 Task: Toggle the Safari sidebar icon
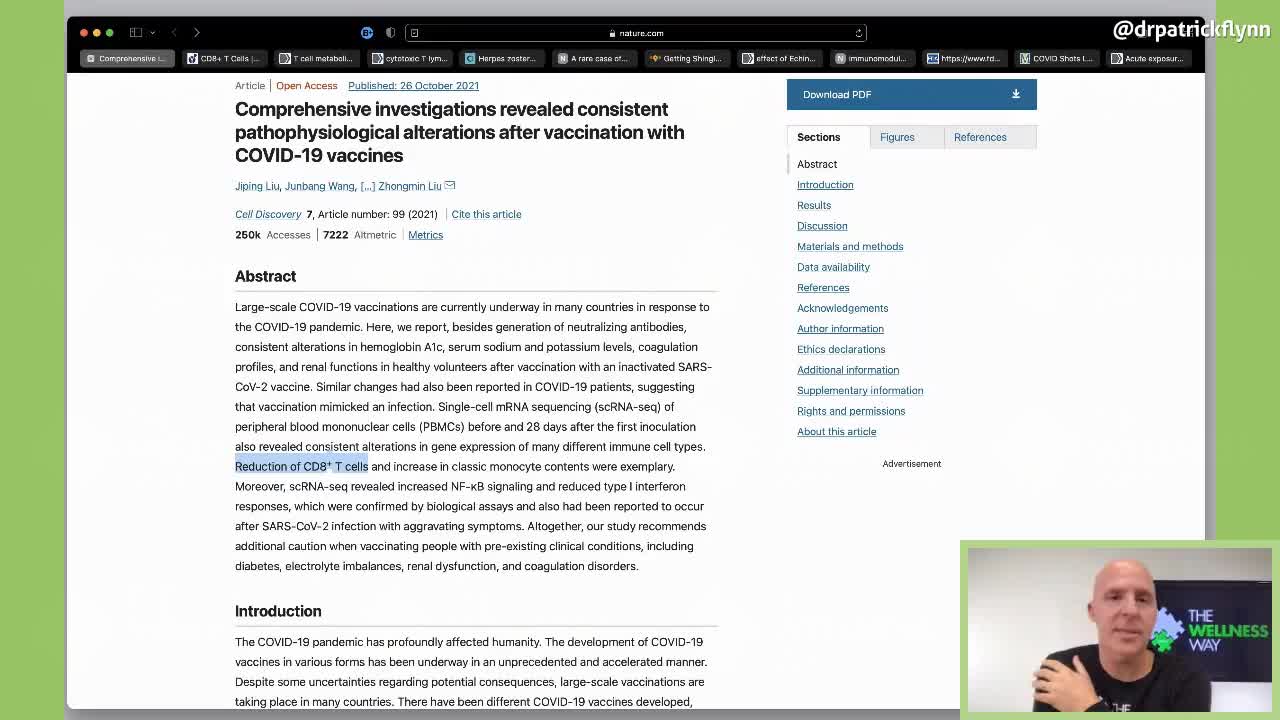[x=136, y=33]
